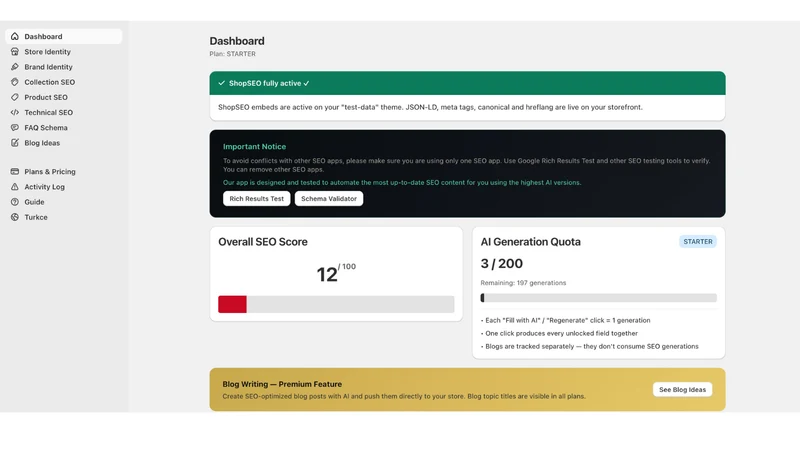Click the Brand Identity pen icon

pos(15,67)
